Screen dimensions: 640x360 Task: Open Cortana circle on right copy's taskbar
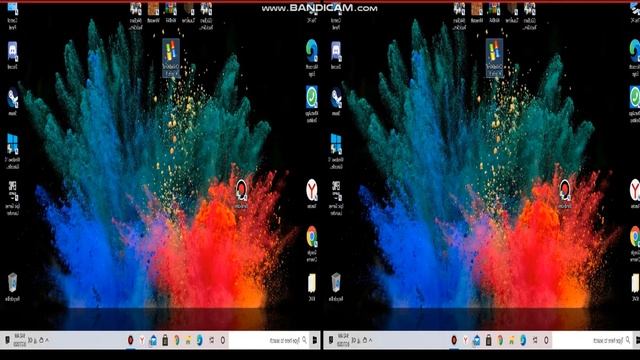pyautogui.click(x=546, y=340)
